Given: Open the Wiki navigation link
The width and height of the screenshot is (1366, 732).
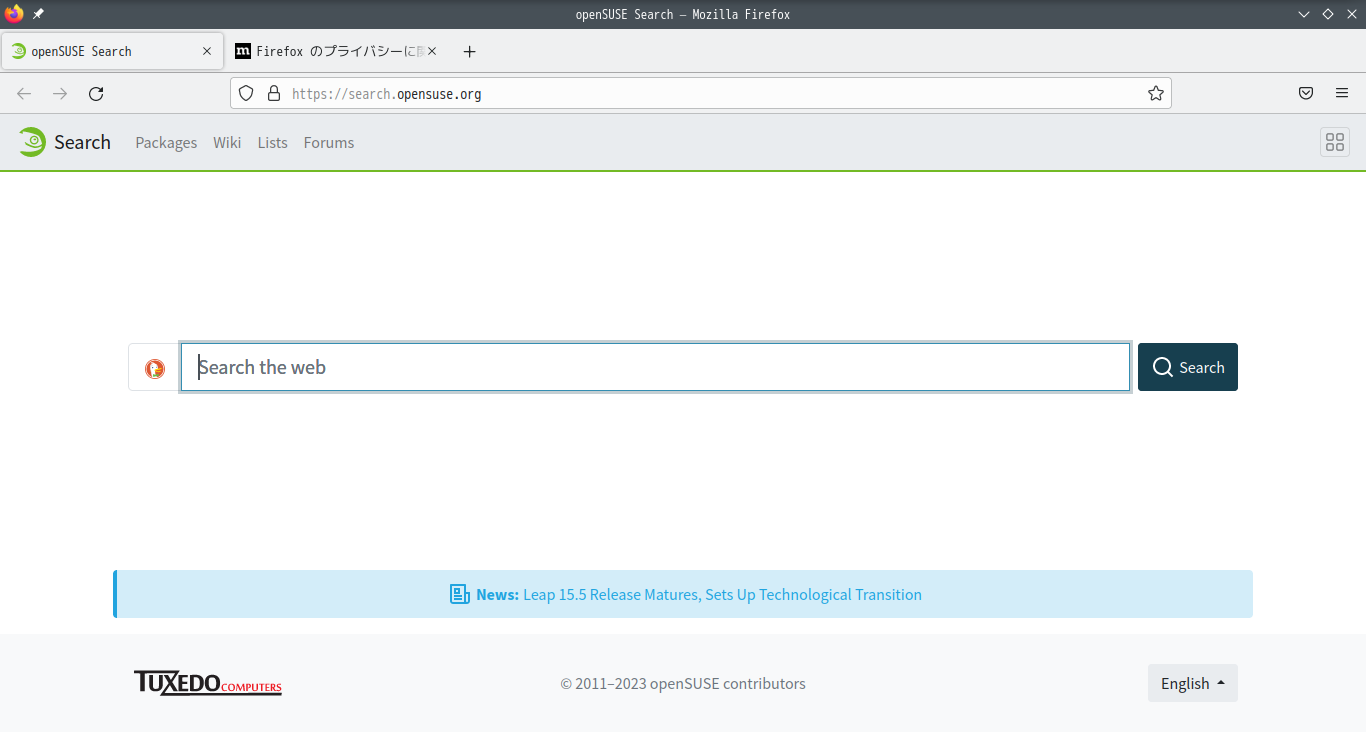Looking at the screenshot, I should coord(227,143).
